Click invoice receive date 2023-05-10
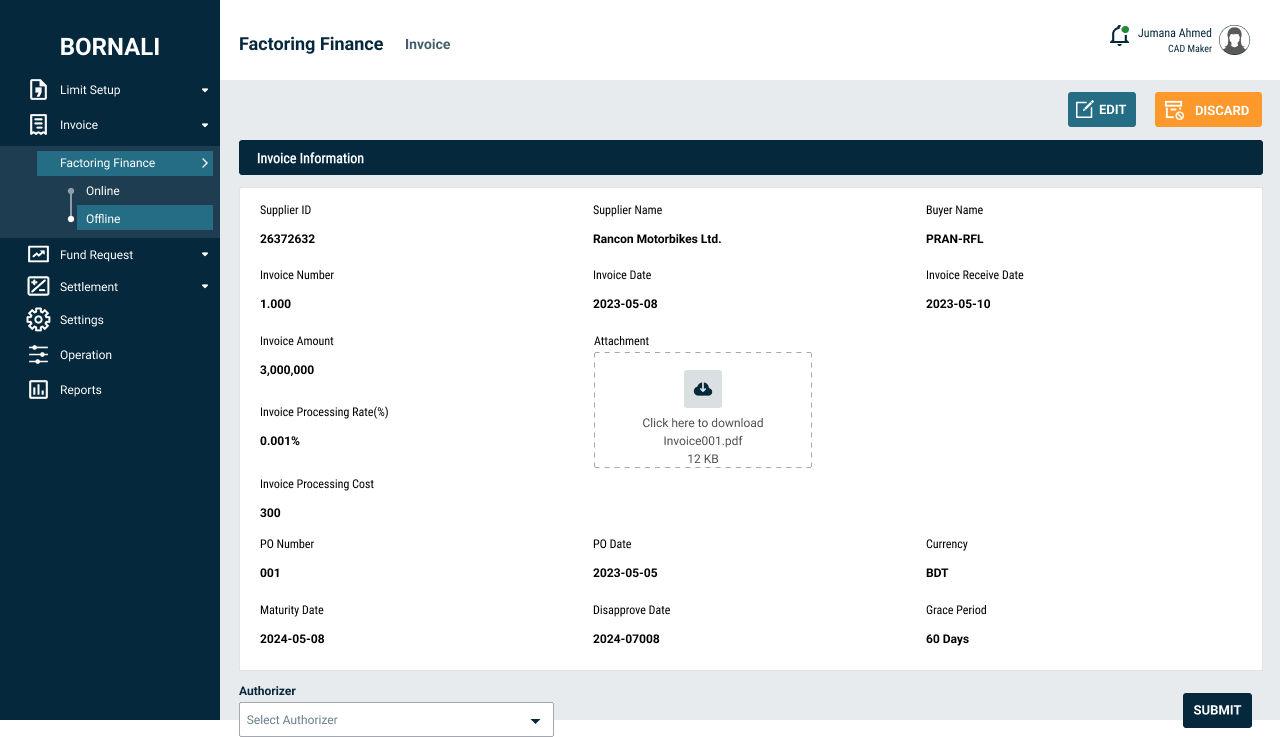The height and width of the screenshot is (737, 1280). 958,304
